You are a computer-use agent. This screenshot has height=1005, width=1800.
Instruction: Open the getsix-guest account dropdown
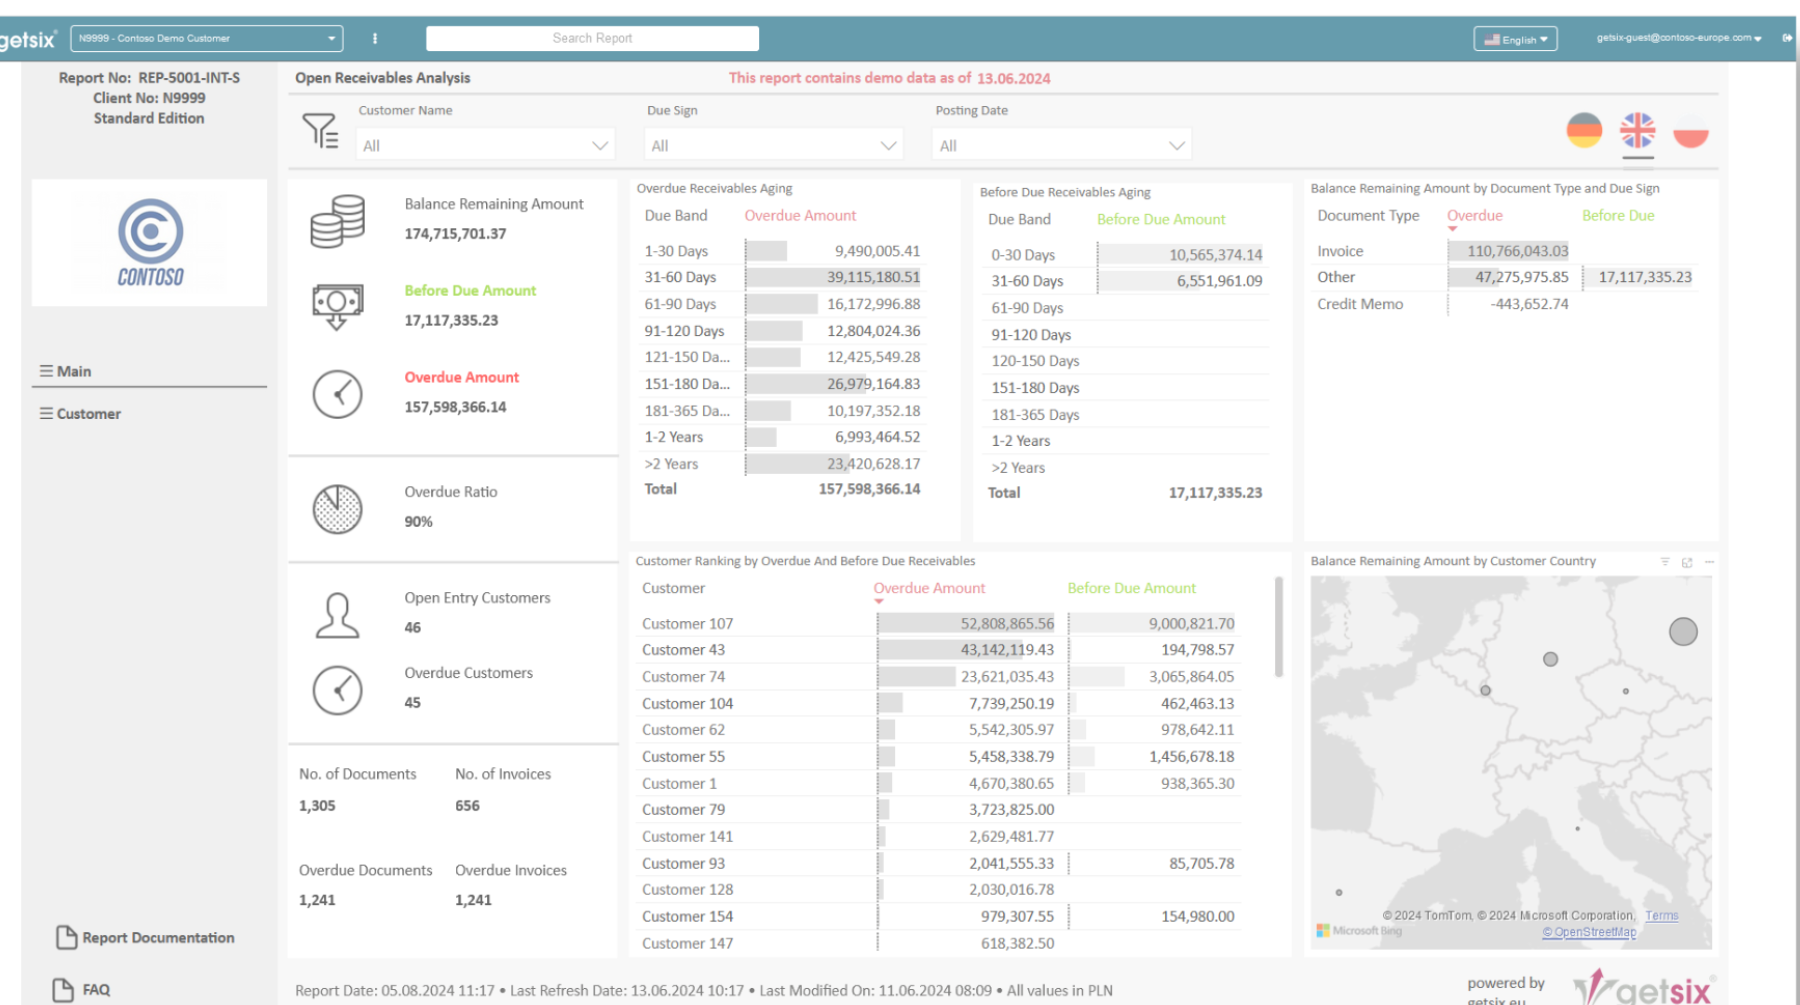coord(1679,38)
